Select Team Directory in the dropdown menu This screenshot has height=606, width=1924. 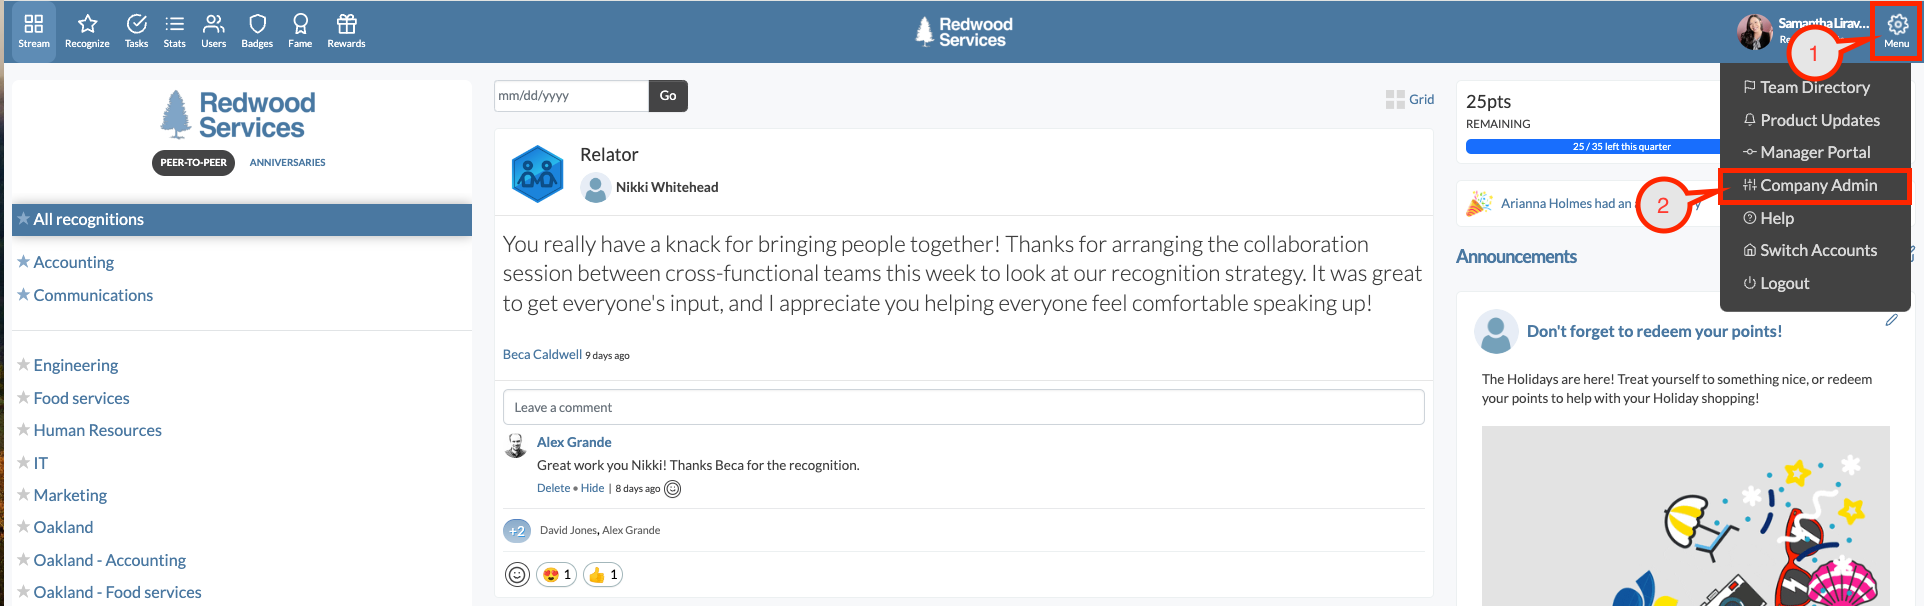1806,87
